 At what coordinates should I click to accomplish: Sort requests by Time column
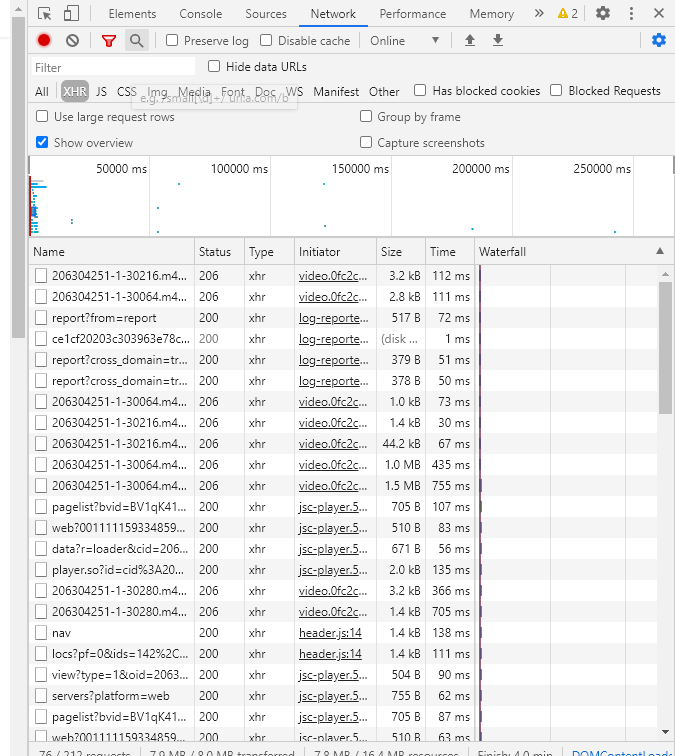[450, 251]
